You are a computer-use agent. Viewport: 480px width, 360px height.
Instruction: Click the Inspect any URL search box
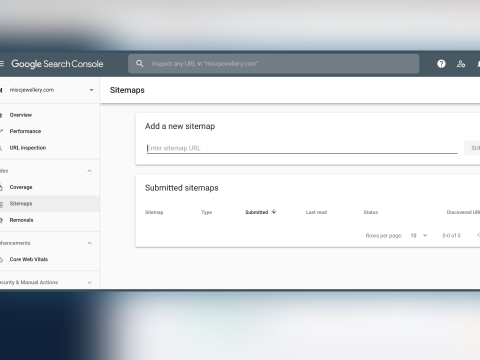point(273,64)
